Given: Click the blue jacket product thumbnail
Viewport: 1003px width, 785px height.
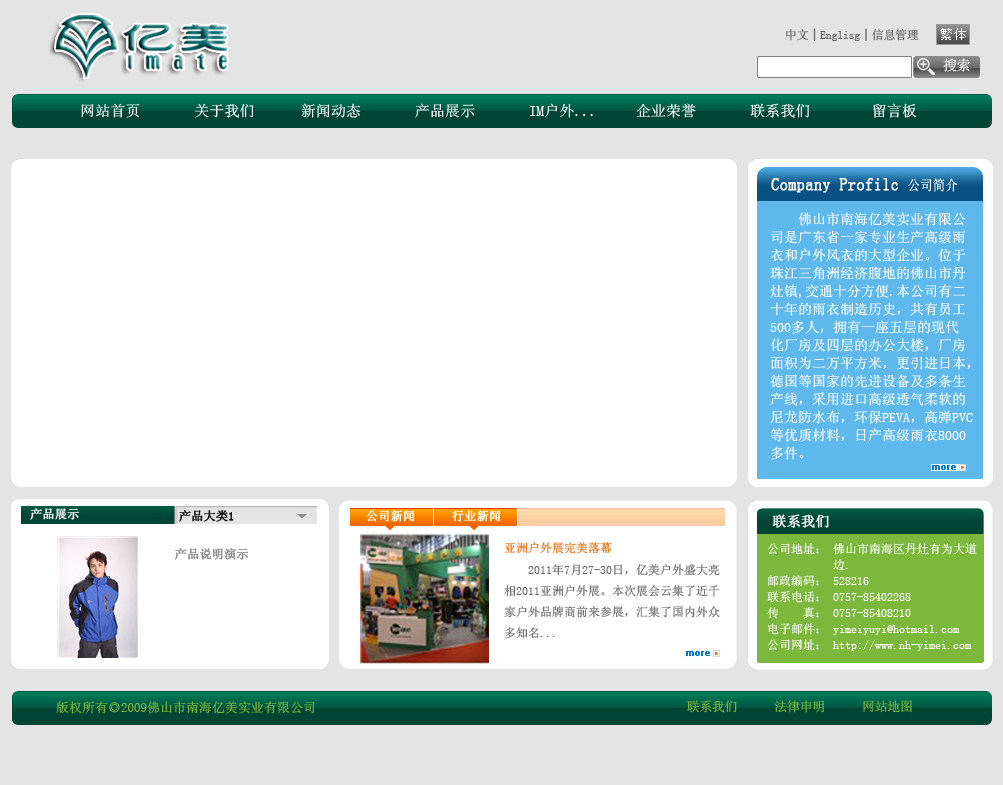Looking at the screenshot, I should pyautogui.click(x=97, y=597).
